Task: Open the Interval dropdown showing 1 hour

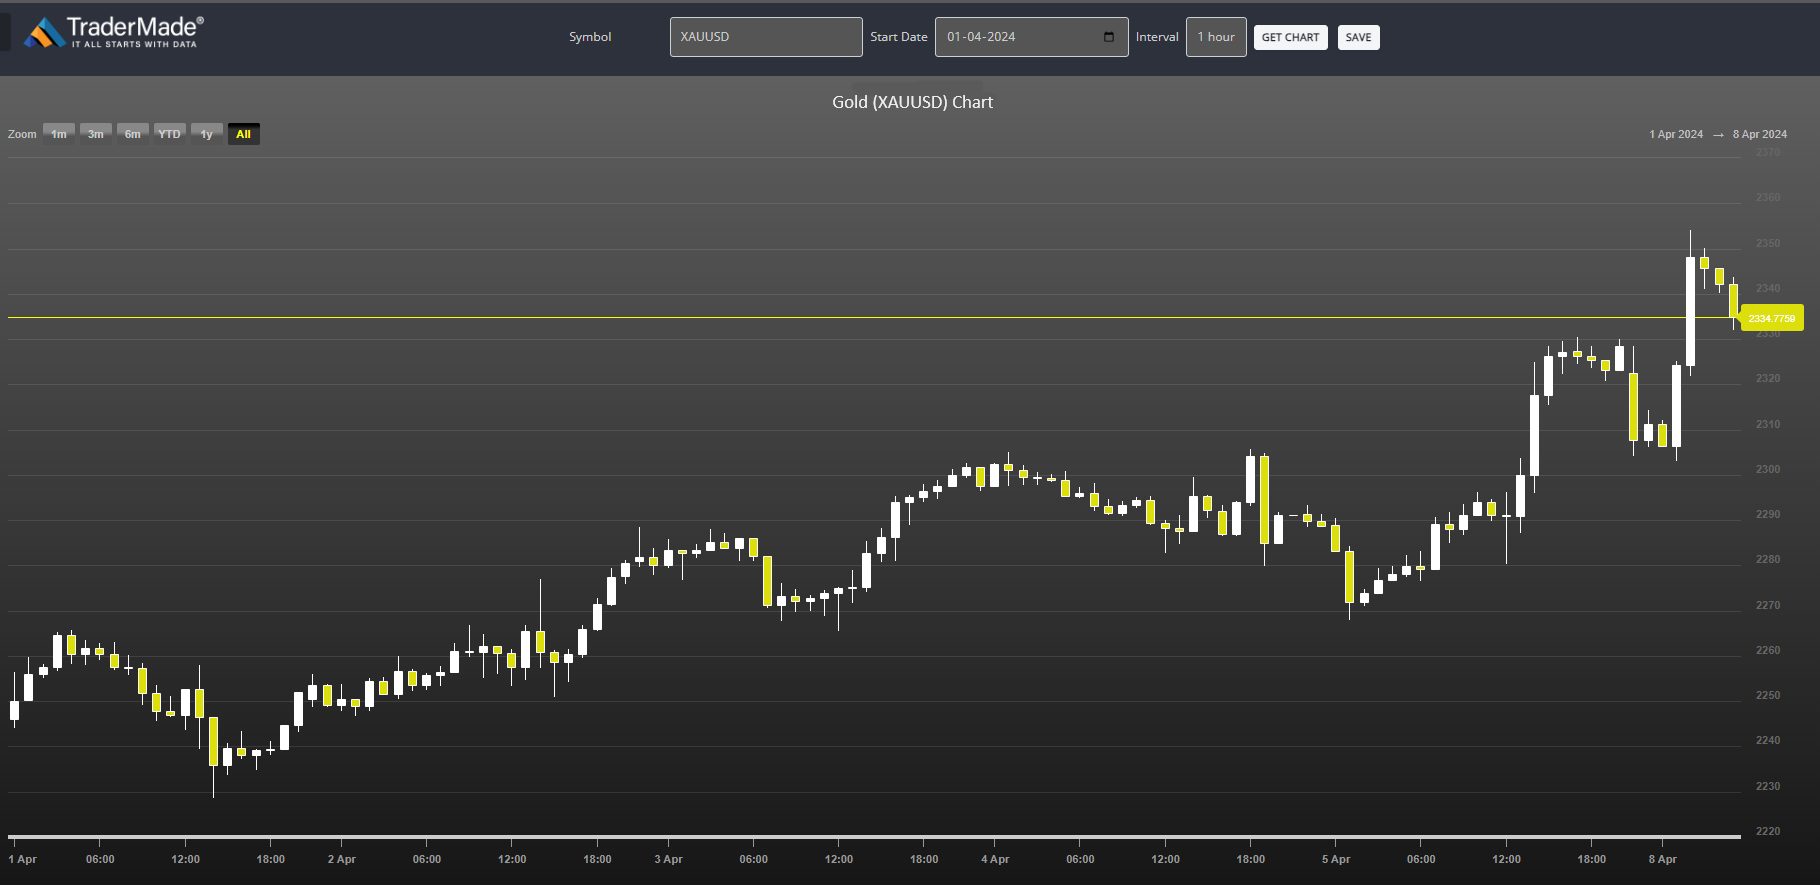Action: point(1216,37)
